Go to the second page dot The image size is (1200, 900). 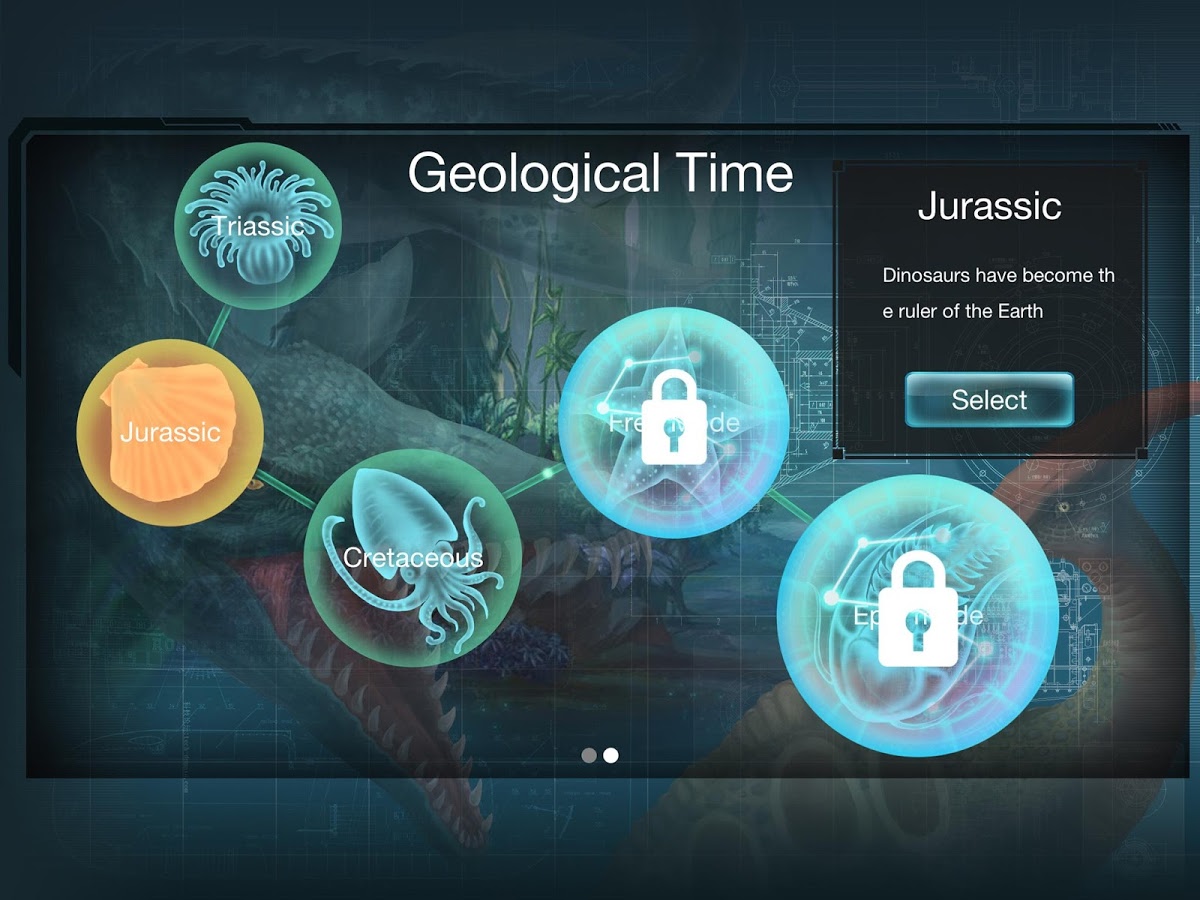pos(611,755)
